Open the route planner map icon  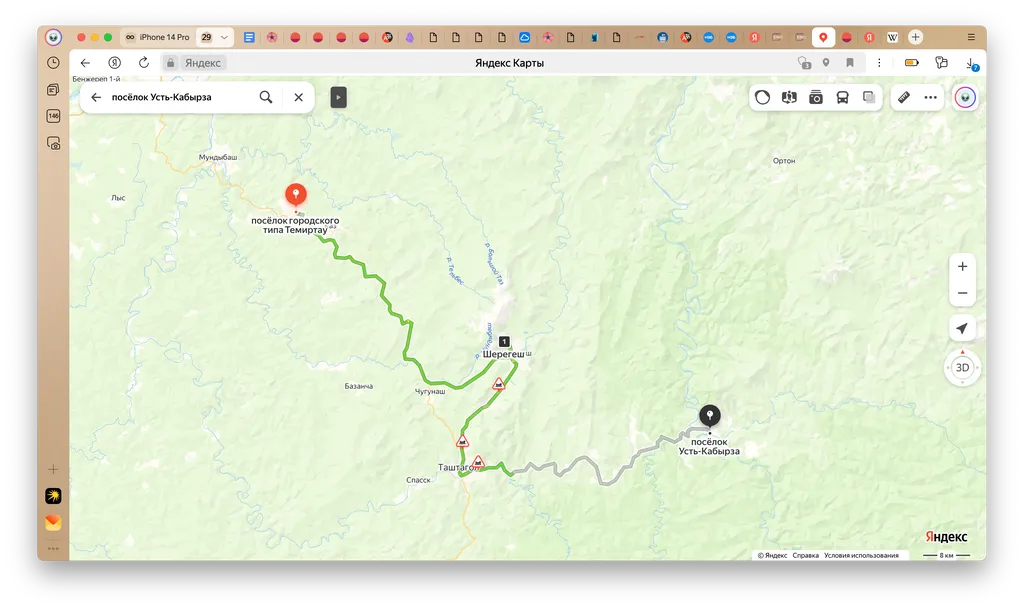pos(789,97)
